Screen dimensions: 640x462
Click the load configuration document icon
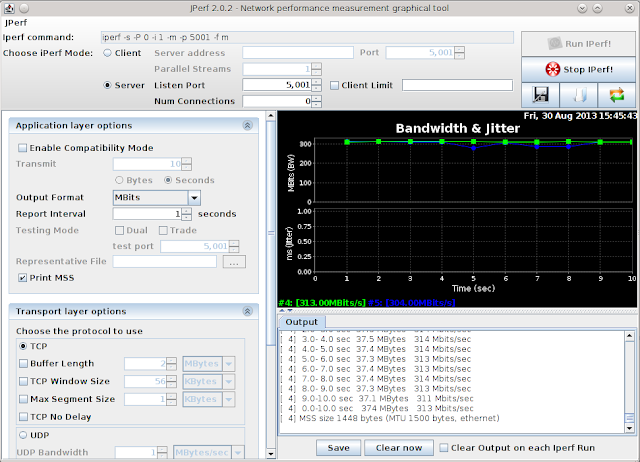[578, 95]
